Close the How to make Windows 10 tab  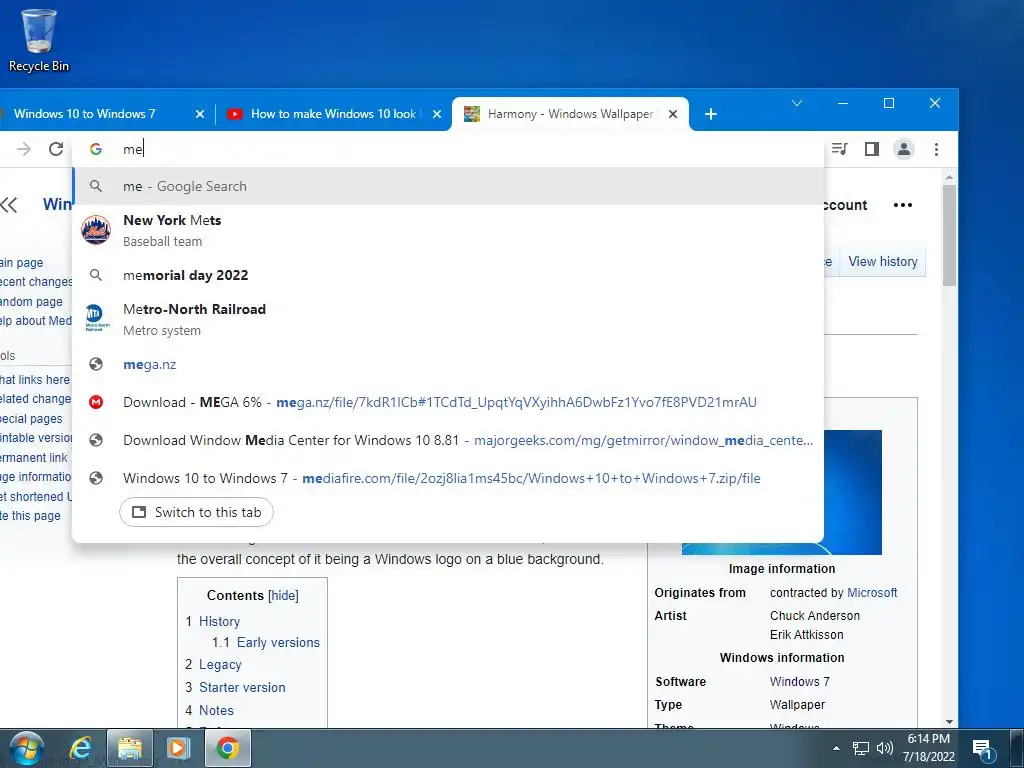(x=437, y=114)
